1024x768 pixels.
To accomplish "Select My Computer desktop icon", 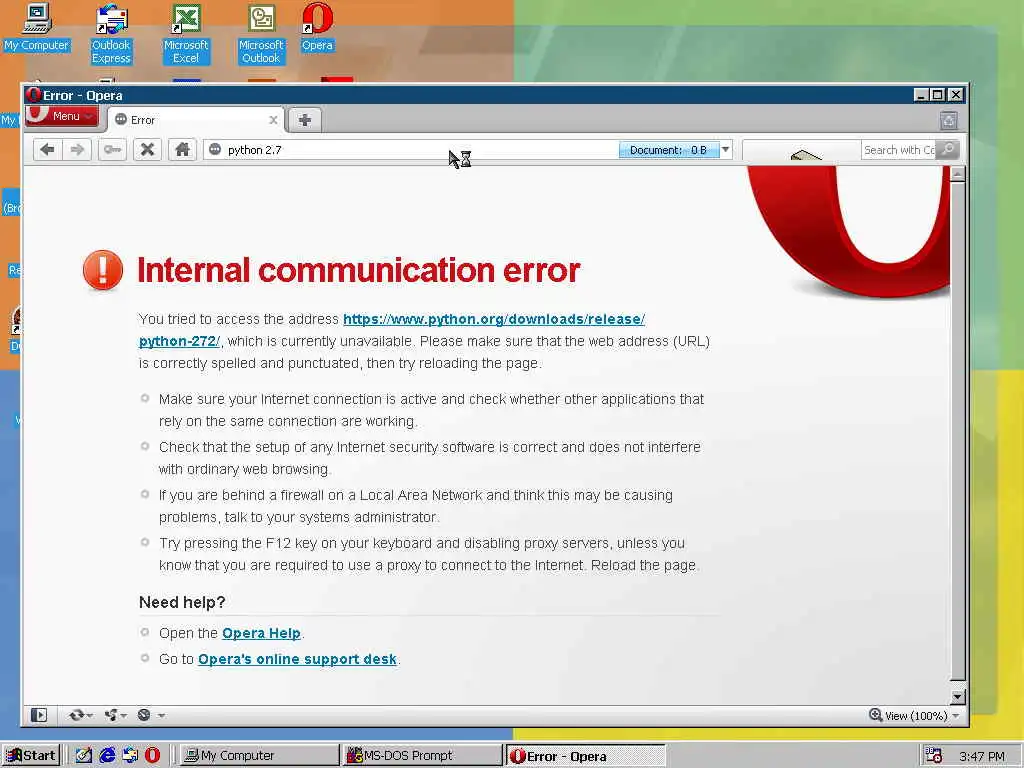I will [36, 28].
